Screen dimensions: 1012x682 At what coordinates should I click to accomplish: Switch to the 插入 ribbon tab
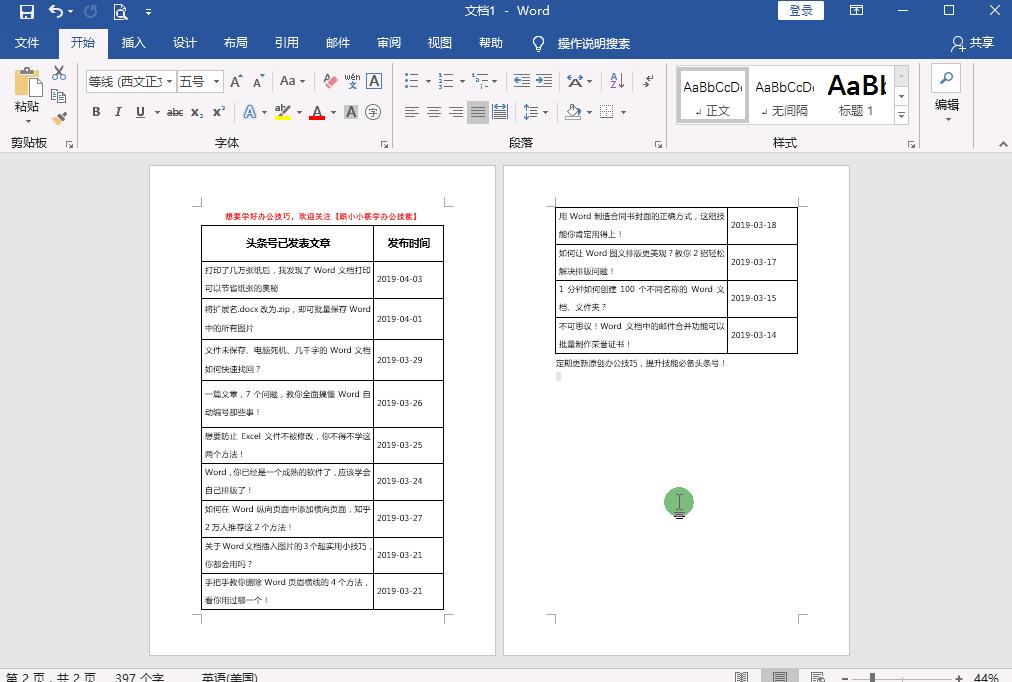click(135, 43)
